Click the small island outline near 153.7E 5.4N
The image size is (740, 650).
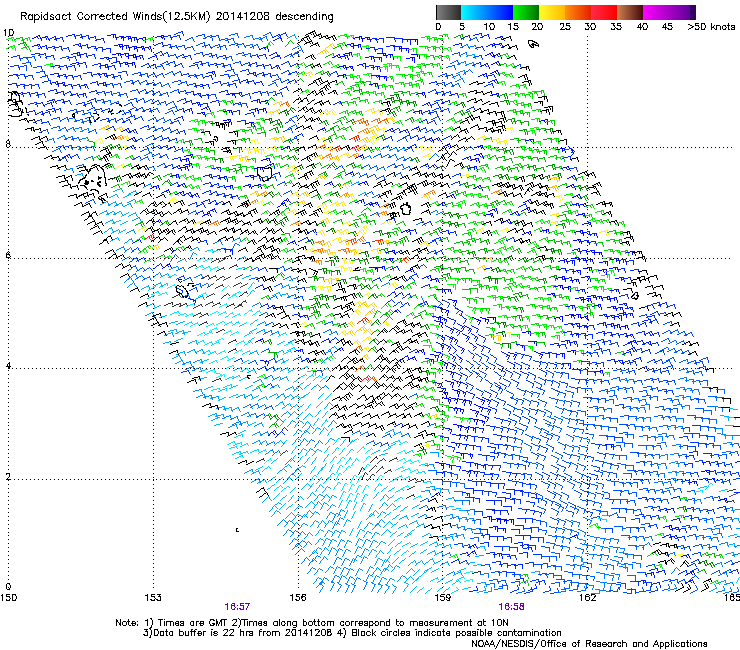[183, 291]
